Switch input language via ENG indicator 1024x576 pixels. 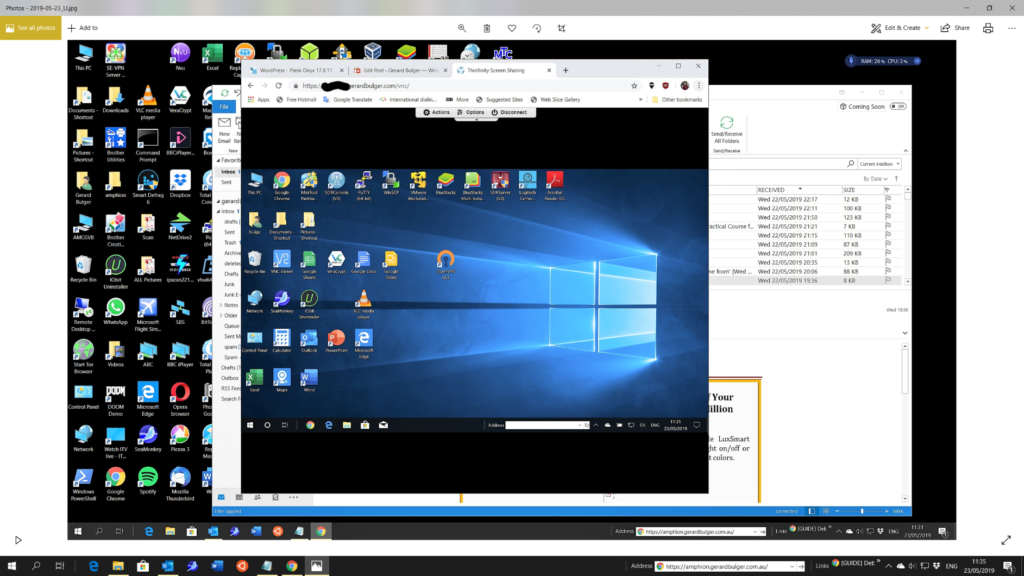pos(952,566)
